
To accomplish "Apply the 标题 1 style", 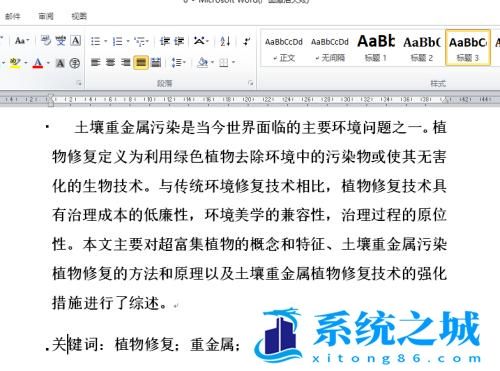I will (376, 48).
